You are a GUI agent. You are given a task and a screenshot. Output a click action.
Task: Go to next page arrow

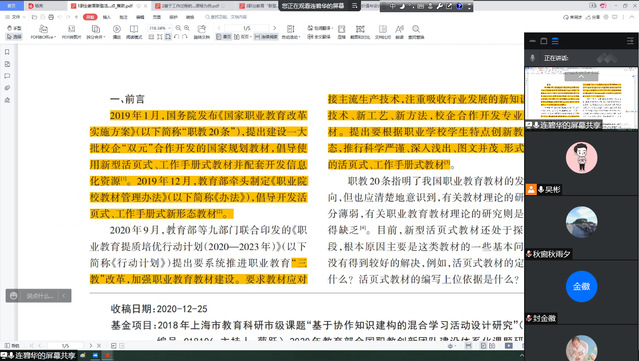tap(274, 28)
